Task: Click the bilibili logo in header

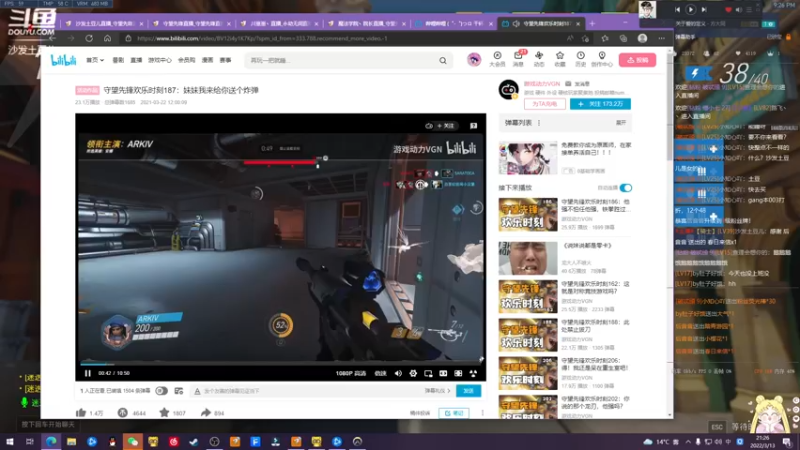Action: 63,60
